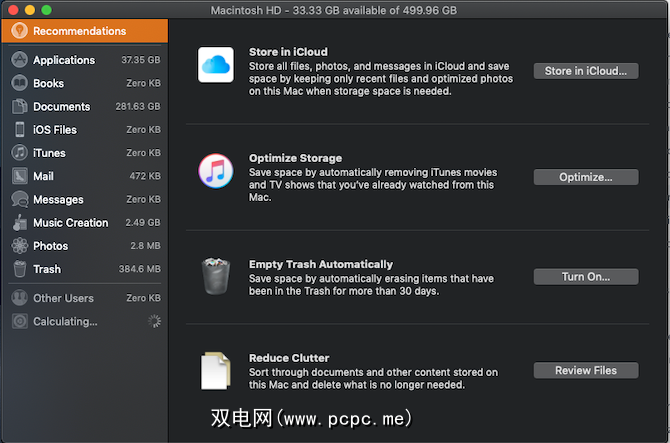Open the Documents storage category
Screen dimensions: 670x443
tap(61, 107)
